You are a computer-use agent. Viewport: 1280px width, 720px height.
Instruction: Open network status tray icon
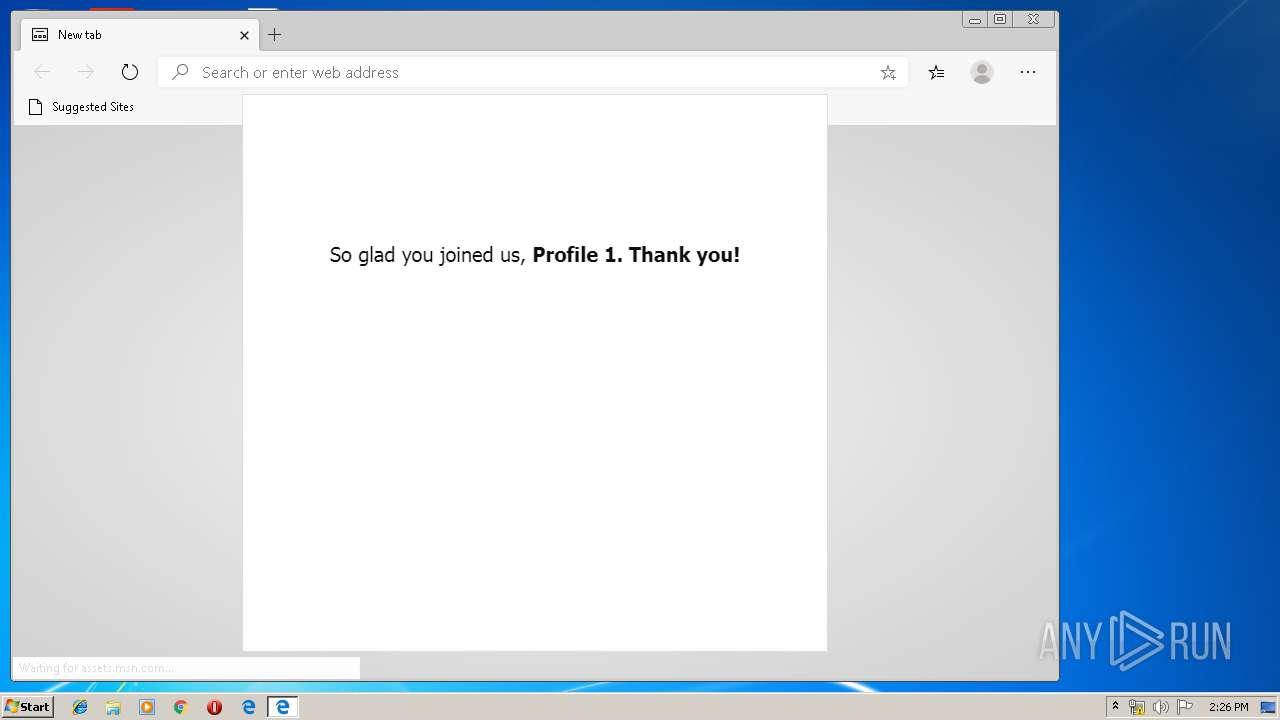(1137, 707)
